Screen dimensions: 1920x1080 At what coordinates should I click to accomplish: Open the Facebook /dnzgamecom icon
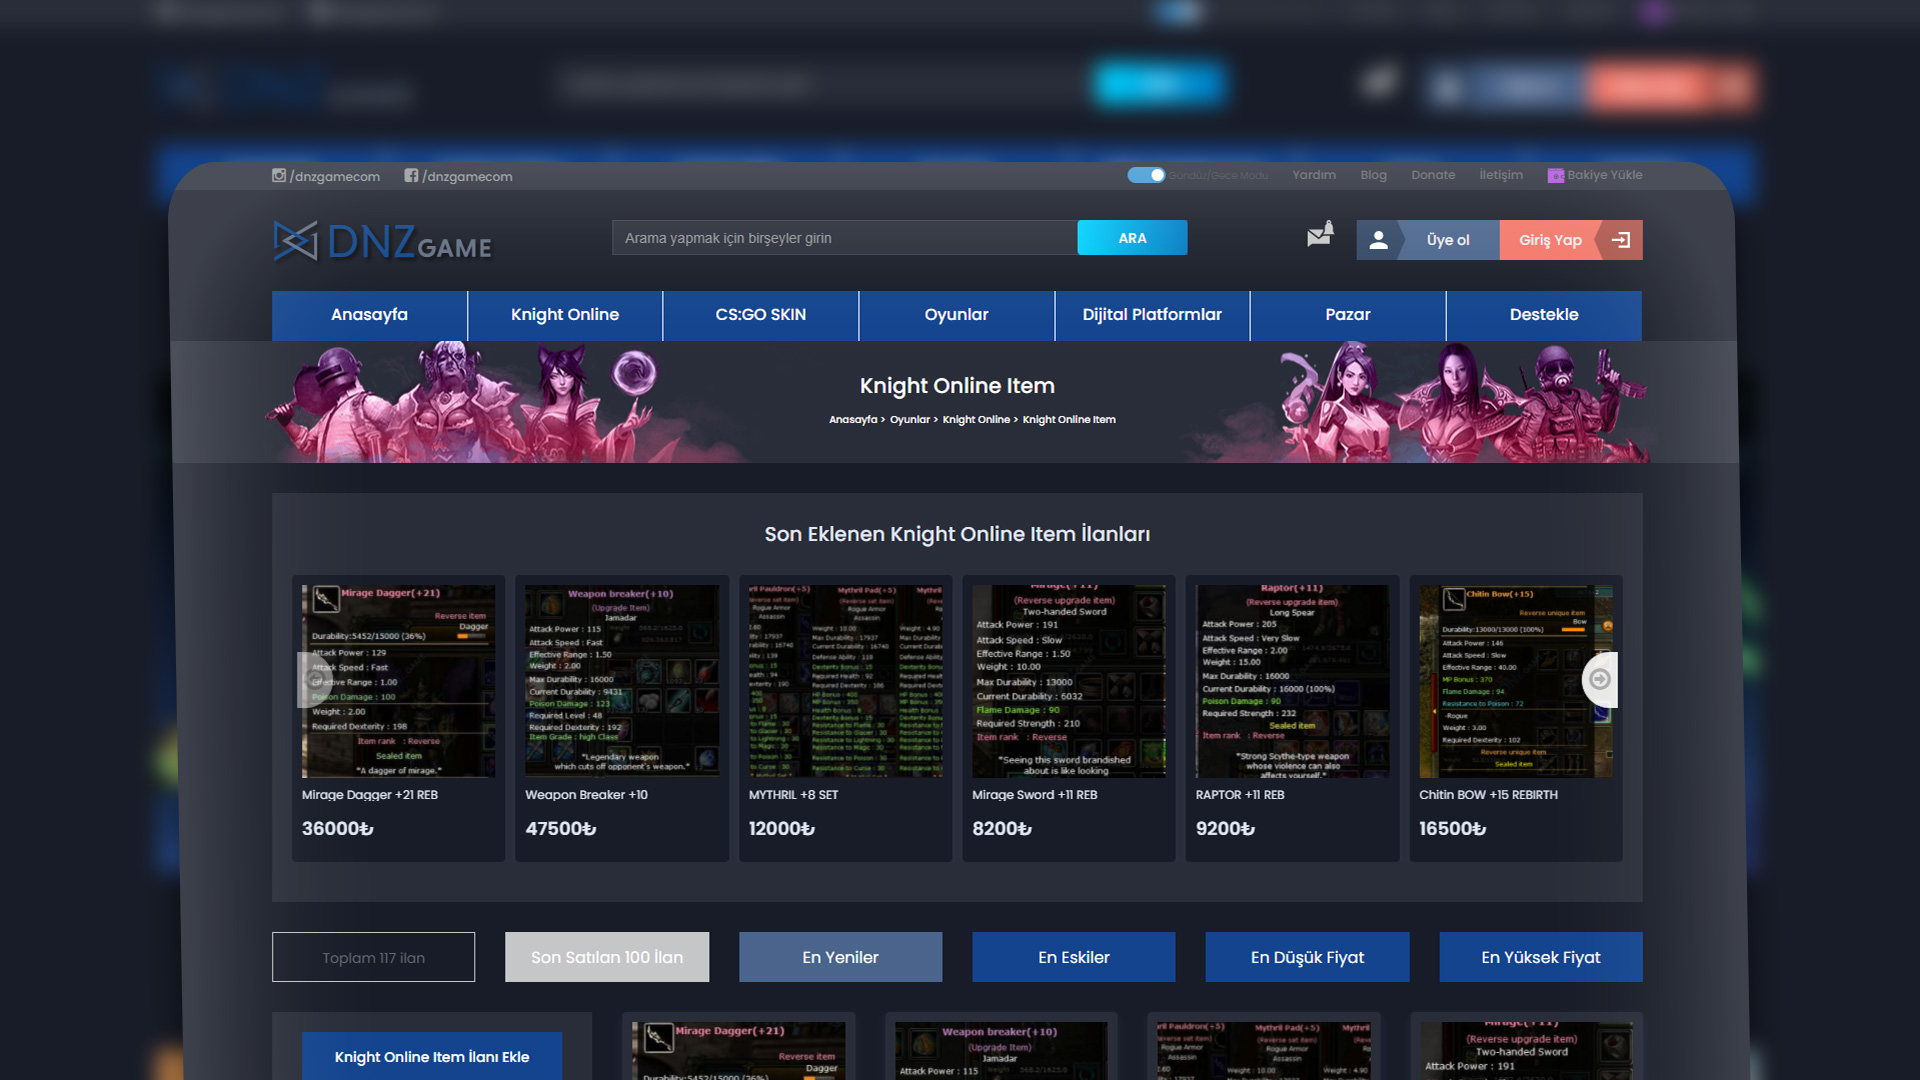point(412,175)
